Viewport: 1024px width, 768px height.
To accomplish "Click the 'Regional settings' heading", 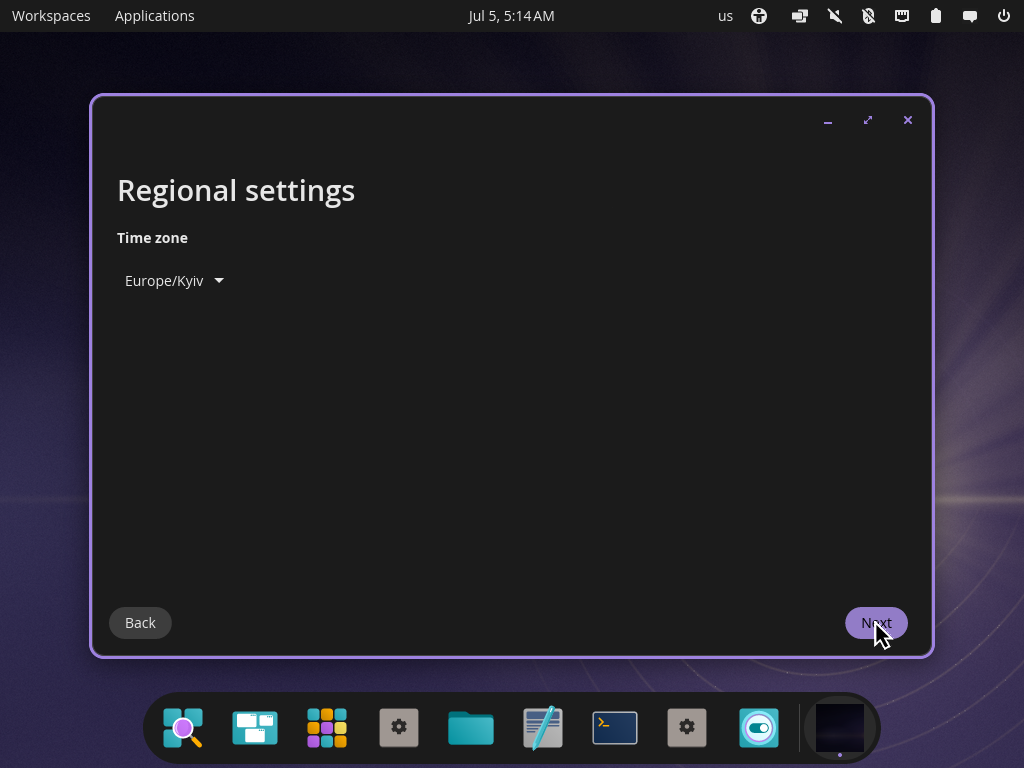I will [236, 191].
